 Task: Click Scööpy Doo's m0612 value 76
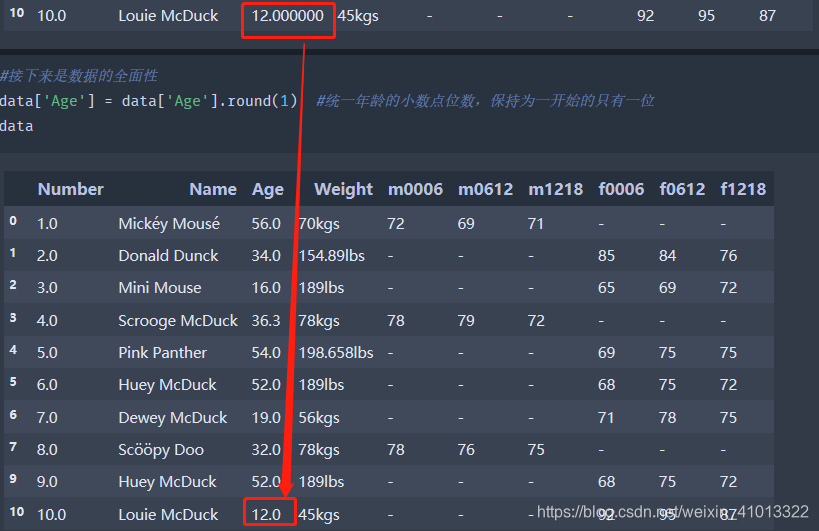466,450
